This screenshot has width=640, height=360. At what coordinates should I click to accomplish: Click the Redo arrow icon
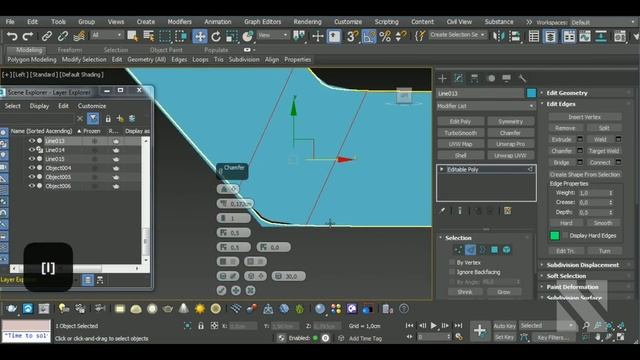pos(28,36)
